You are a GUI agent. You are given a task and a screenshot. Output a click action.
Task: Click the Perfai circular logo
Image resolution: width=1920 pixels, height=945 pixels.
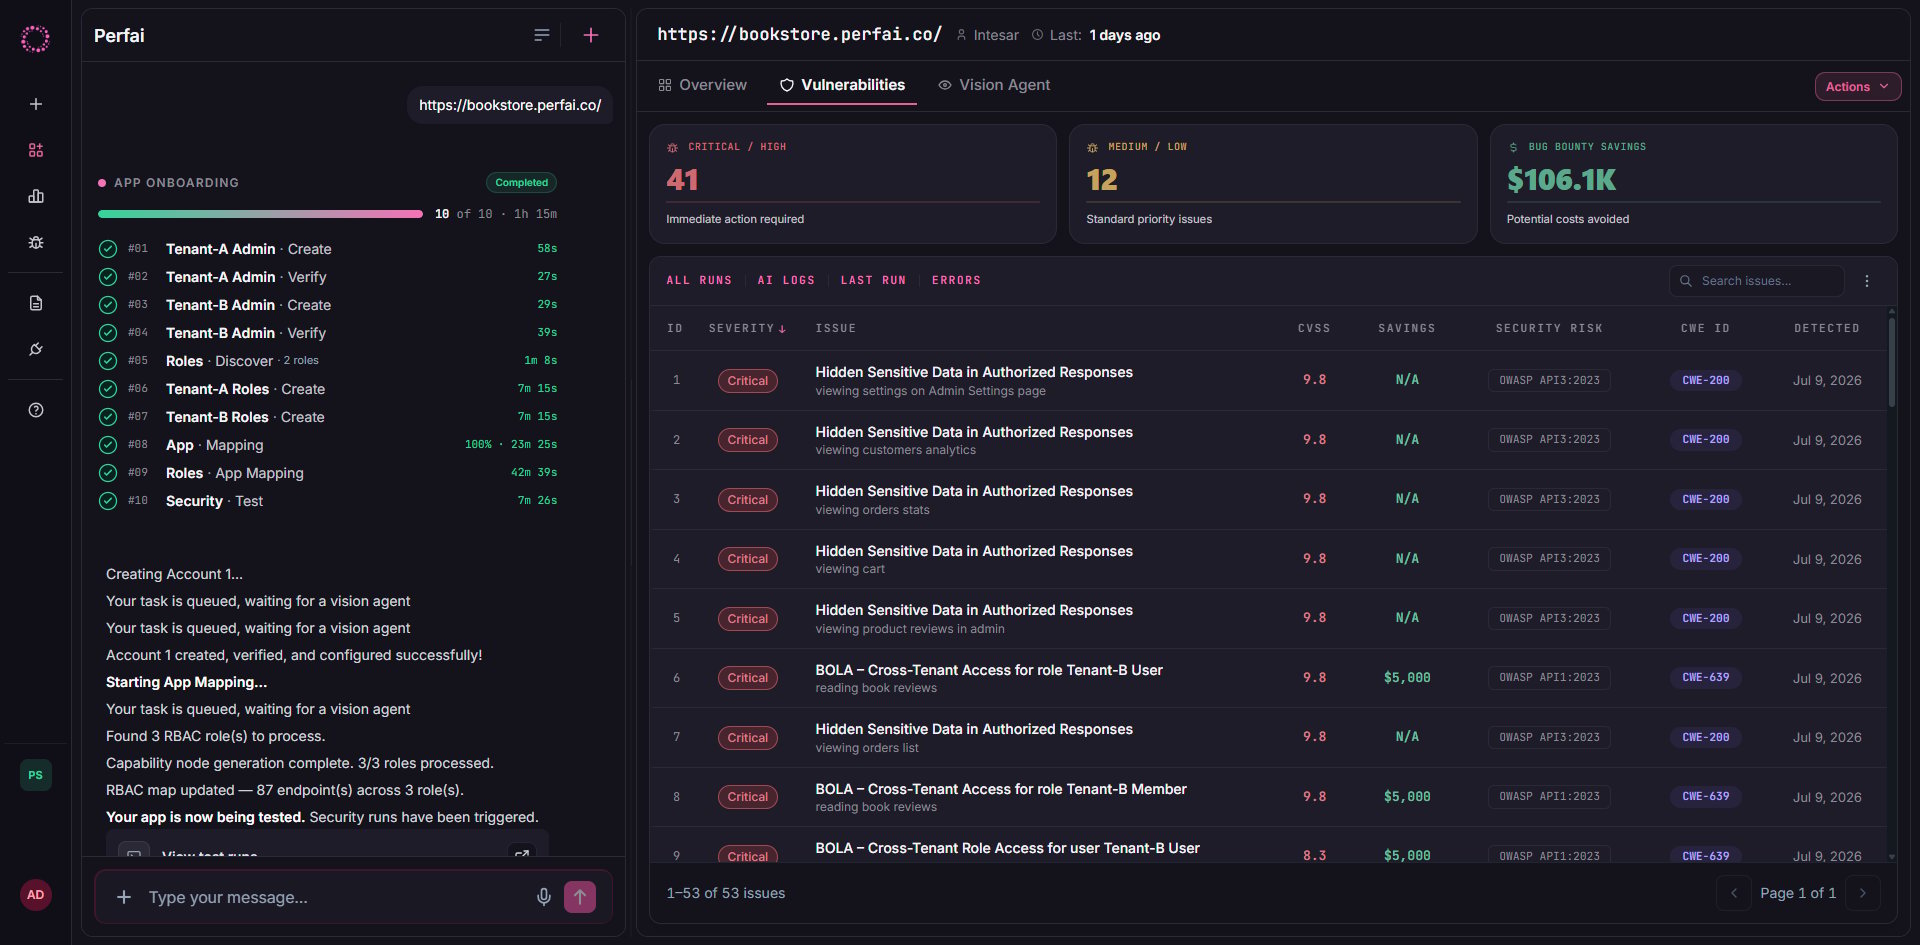coord(35,39)
